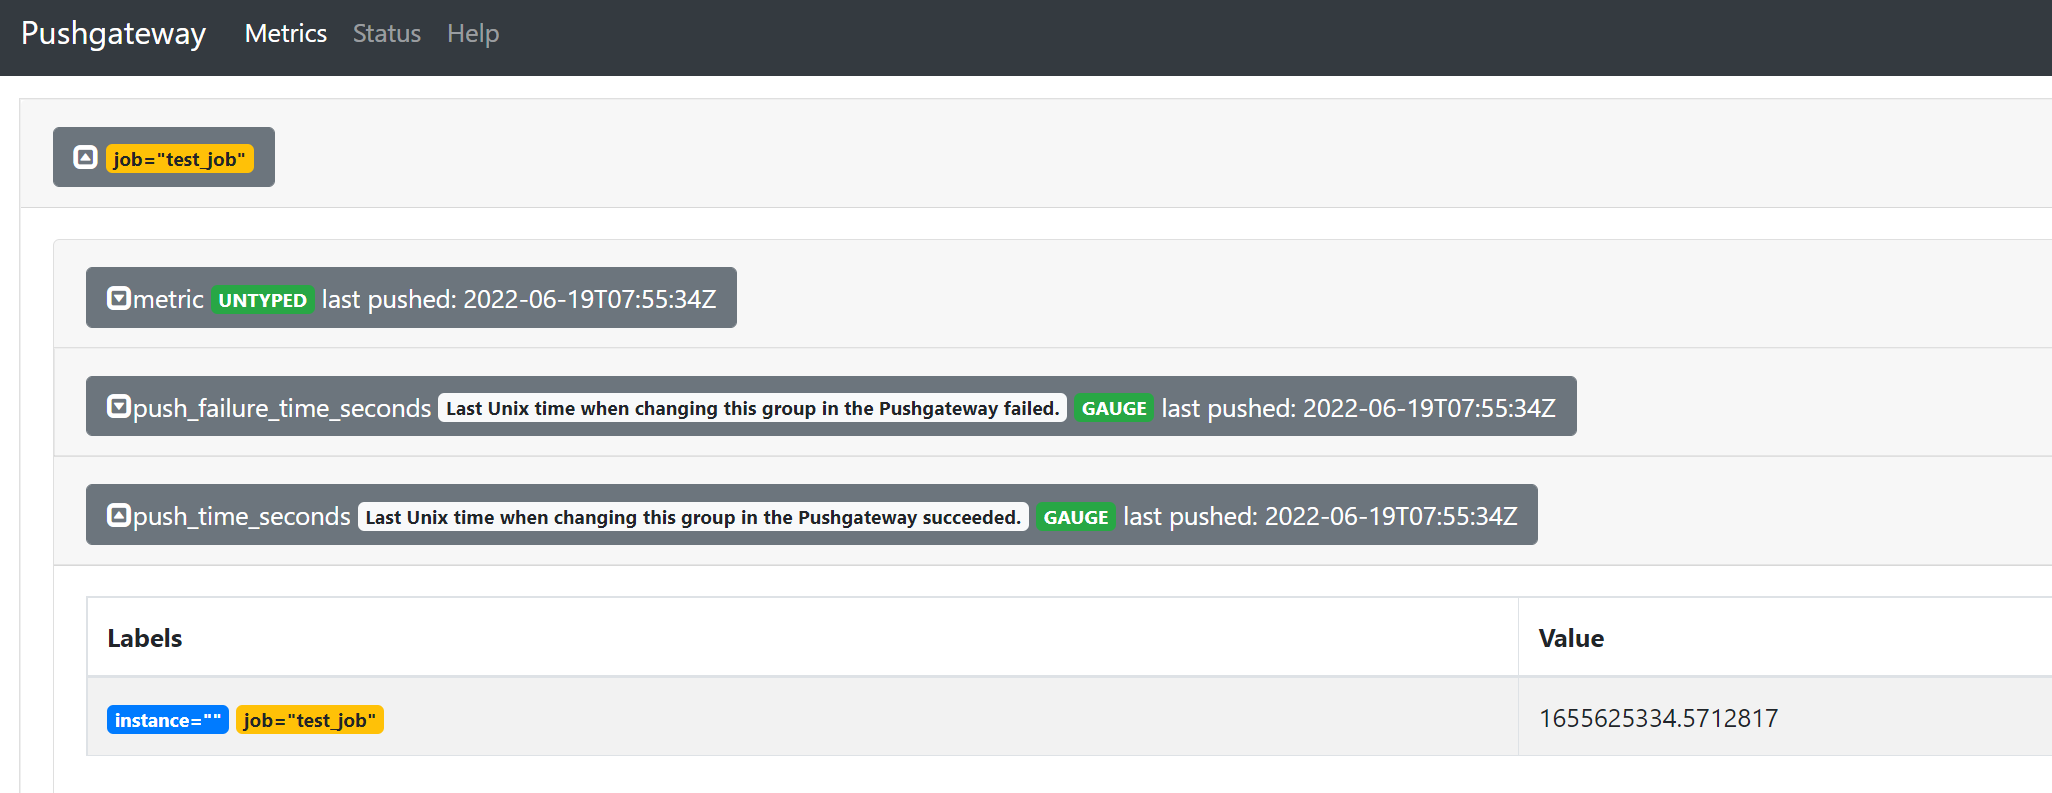Click GAUGE badge on push_failure_time_seconds
This screenshot has width=2052, height=793.
coord(1113,408)
